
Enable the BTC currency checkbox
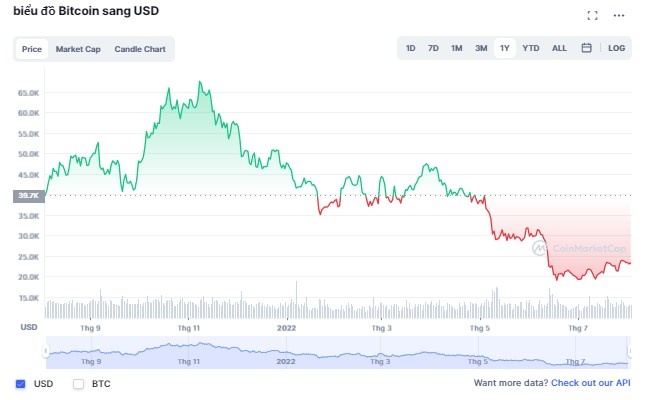[79, 383]
